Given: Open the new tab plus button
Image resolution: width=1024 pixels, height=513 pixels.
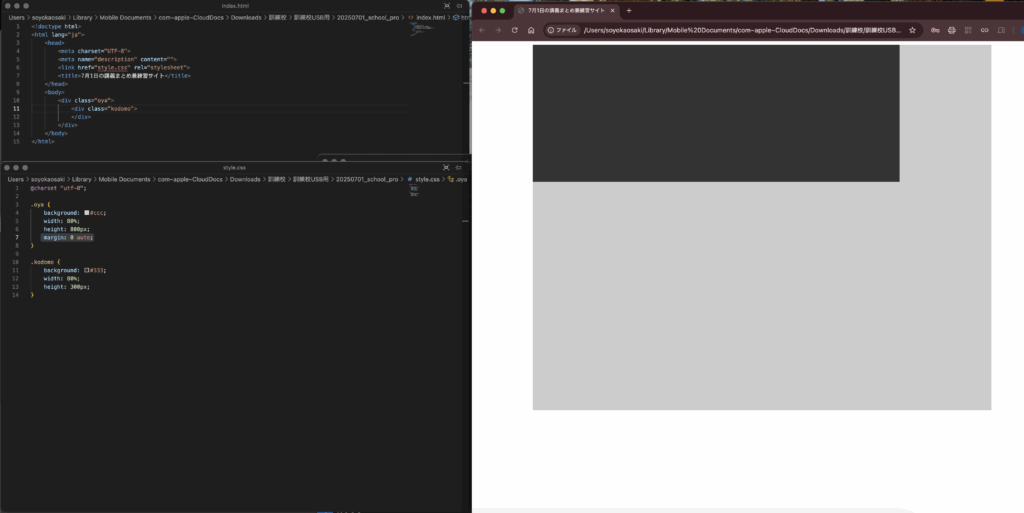Looking at the screenshot, I should (x=629, y=10).
